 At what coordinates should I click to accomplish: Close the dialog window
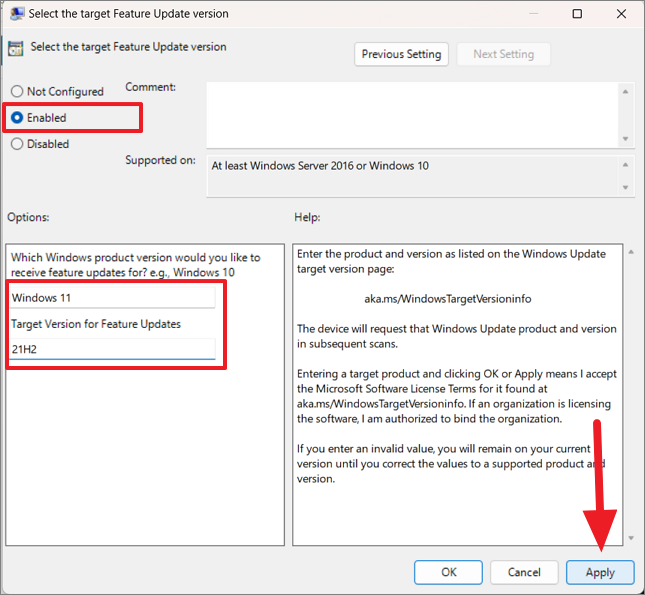point(621,14)
